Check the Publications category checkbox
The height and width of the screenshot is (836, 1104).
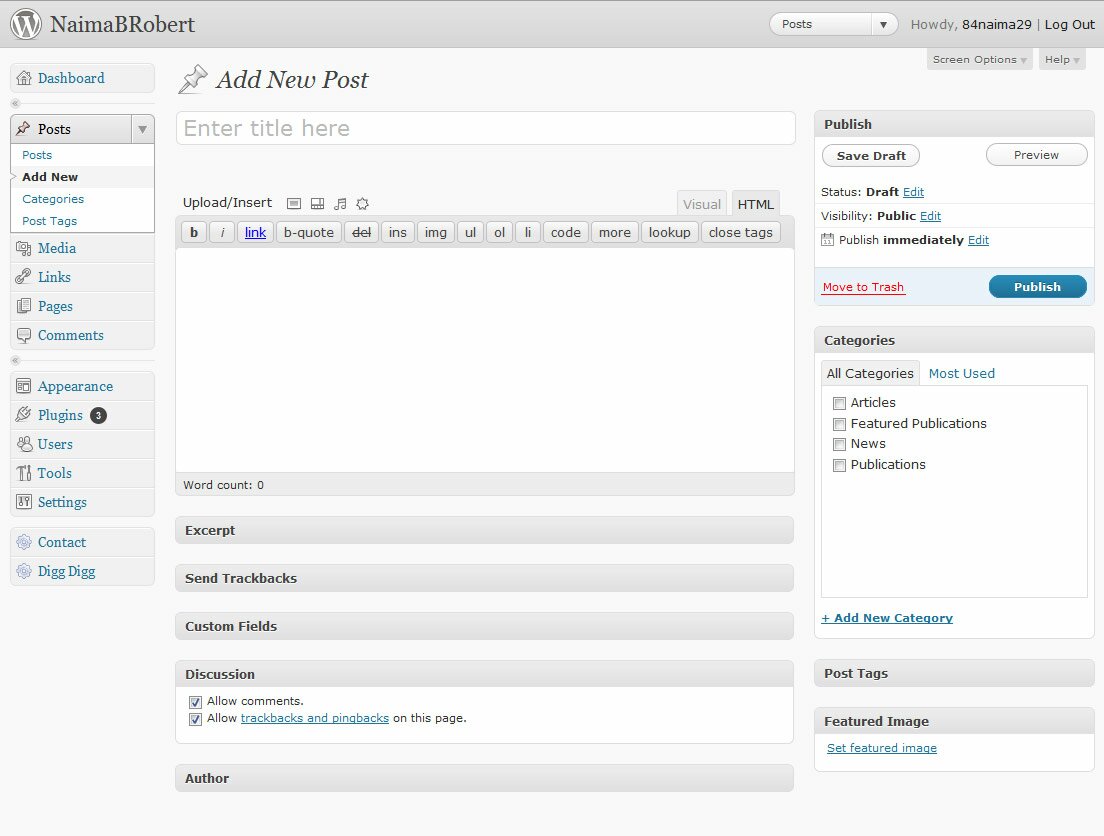(839, 466)
